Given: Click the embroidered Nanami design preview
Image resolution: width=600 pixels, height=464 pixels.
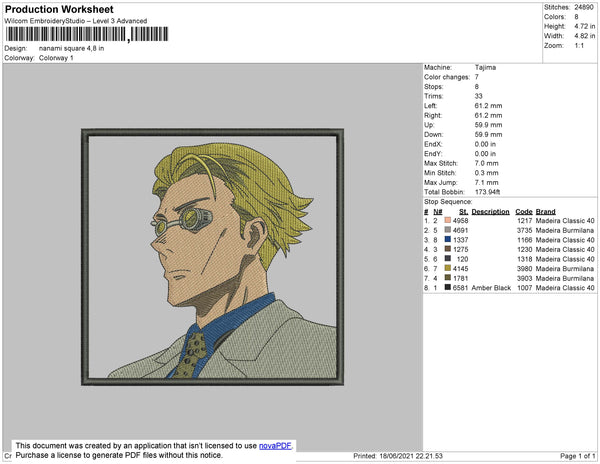Looking at the screenshot, I should [212, 257].
